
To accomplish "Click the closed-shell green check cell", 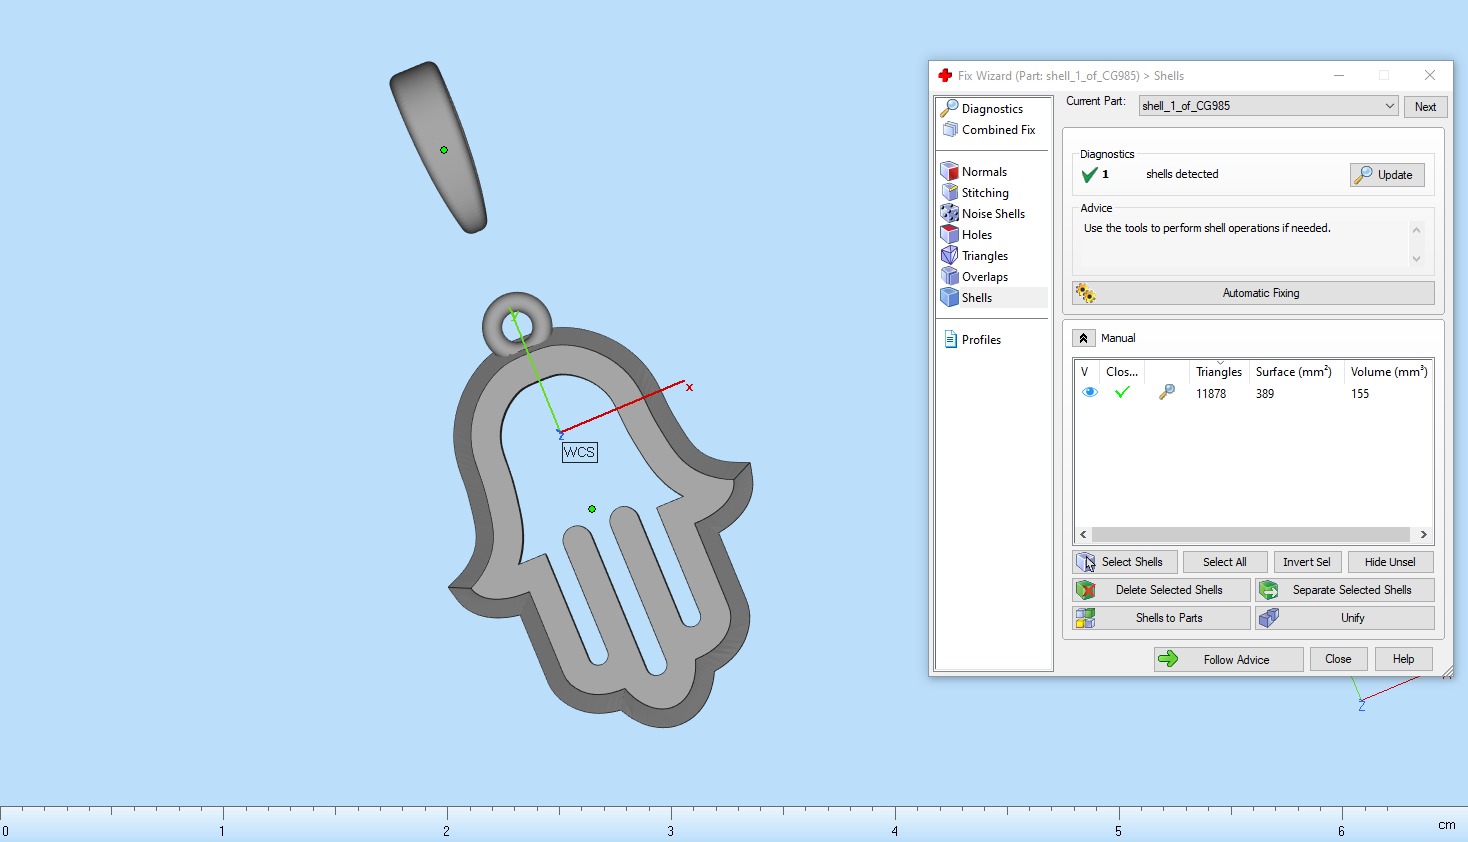I will tap(1122, 393).
